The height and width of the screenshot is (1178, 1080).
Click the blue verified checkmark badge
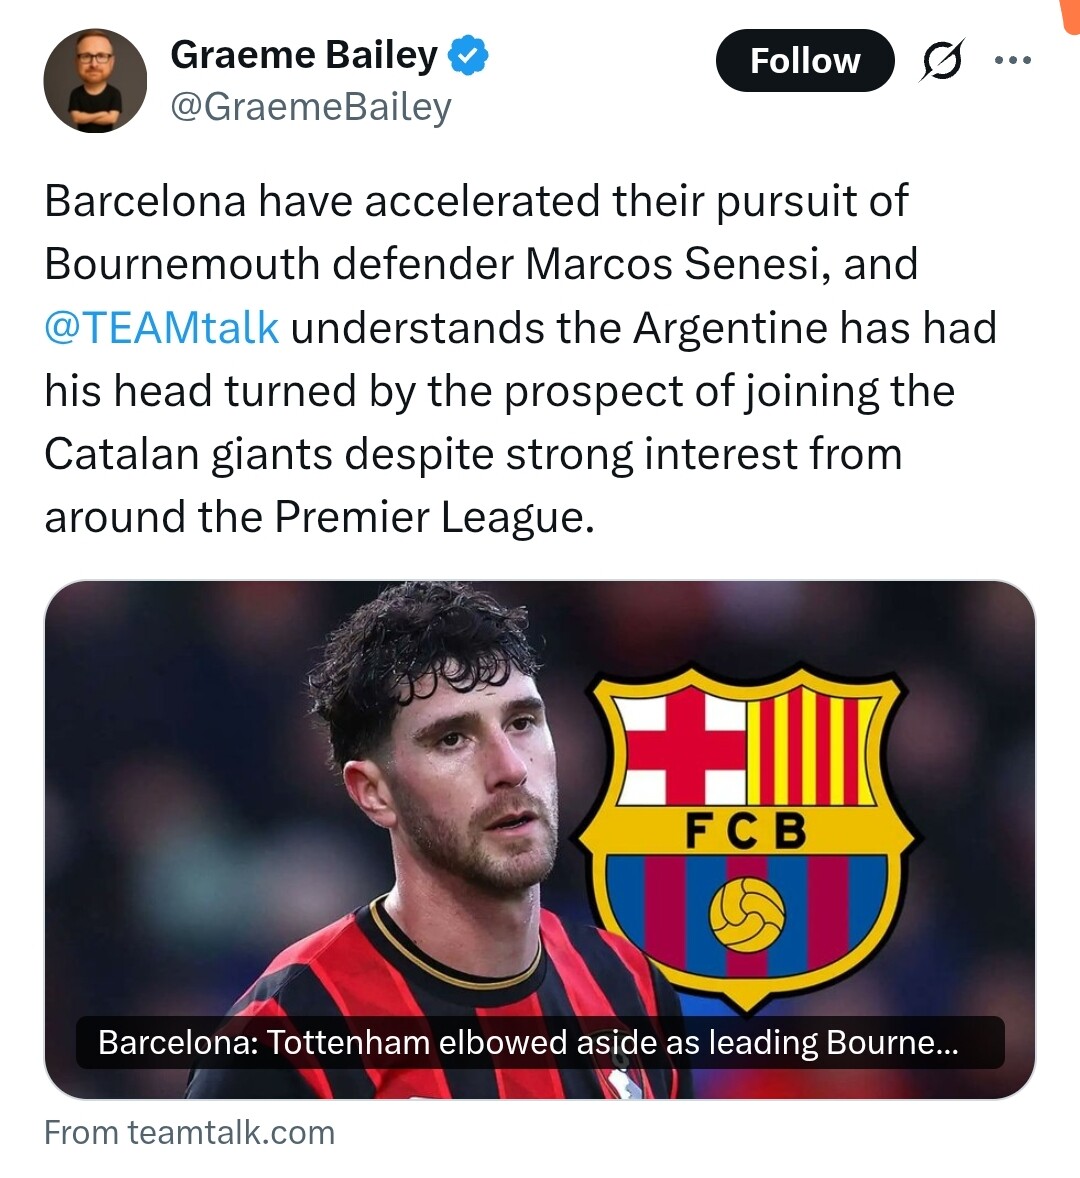(467, 55)
